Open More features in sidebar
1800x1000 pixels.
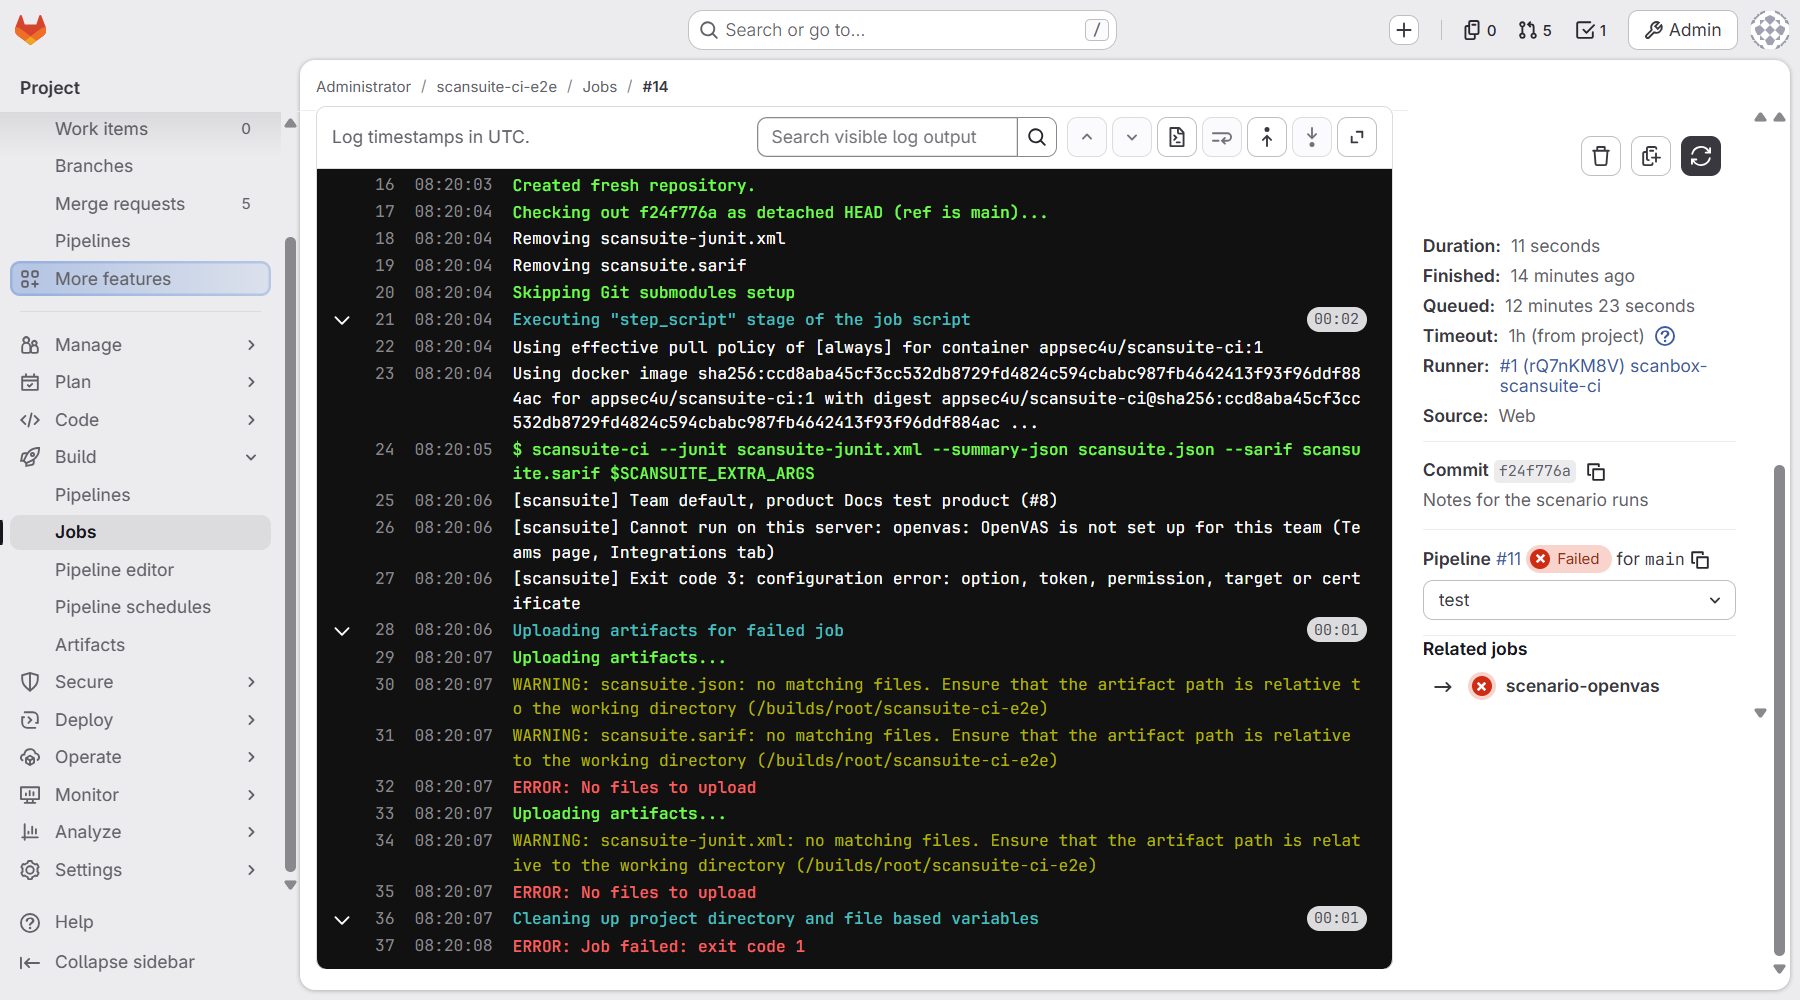point(140,279)
